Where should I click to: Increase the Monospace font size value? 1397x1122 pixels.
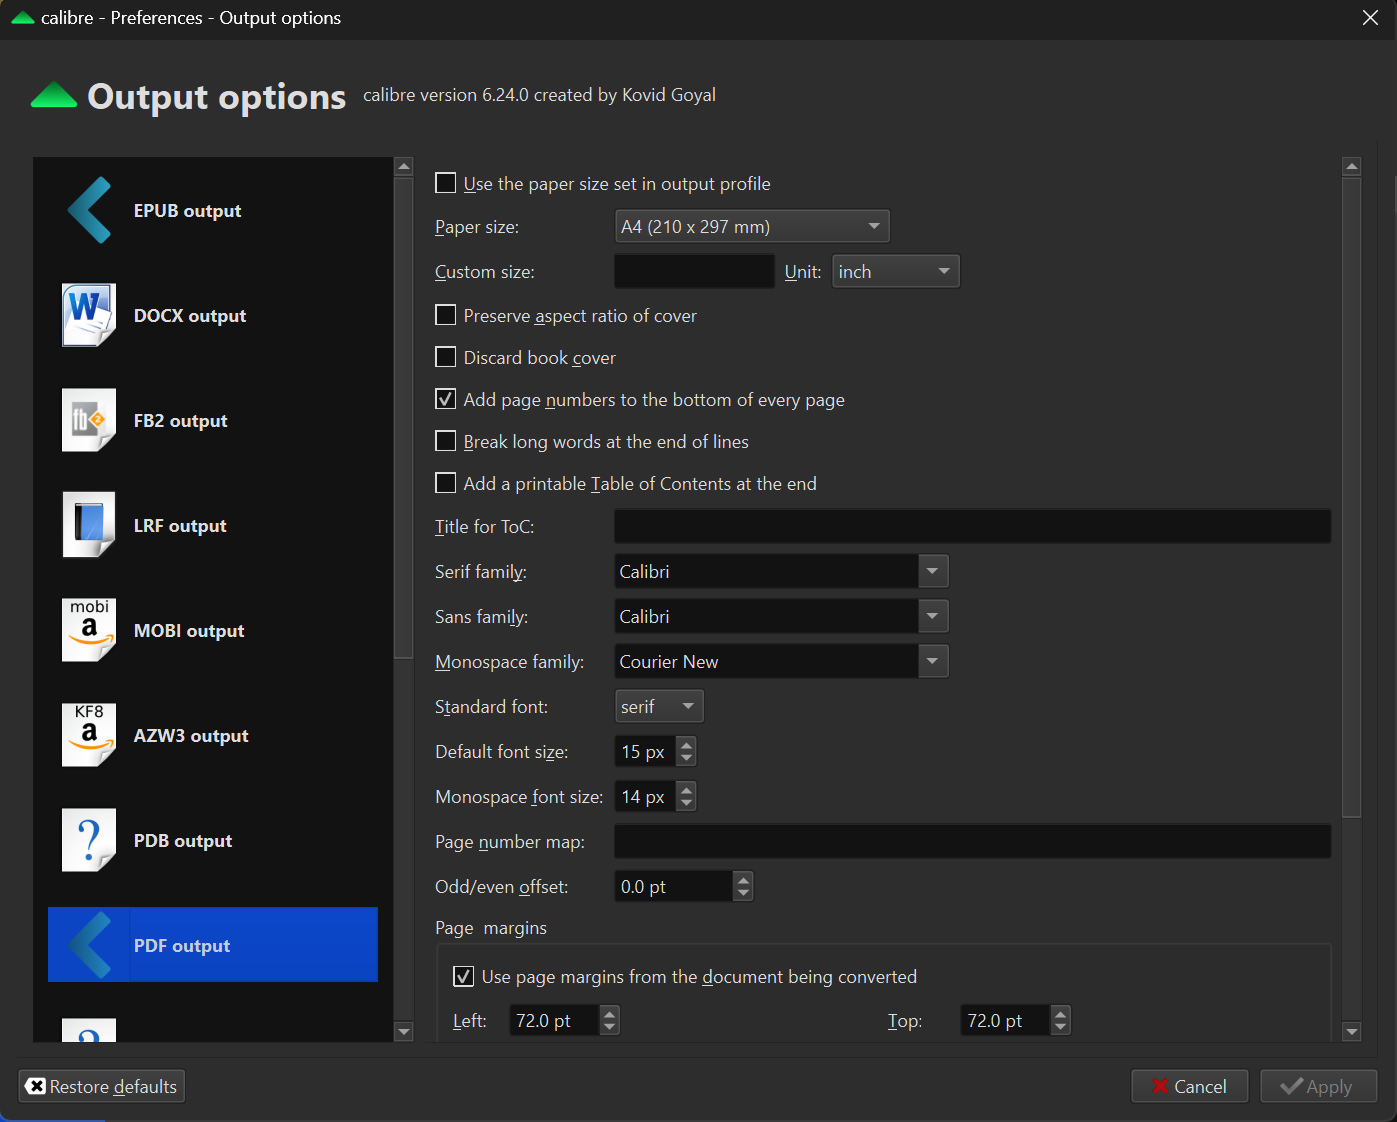click(686, 788)
